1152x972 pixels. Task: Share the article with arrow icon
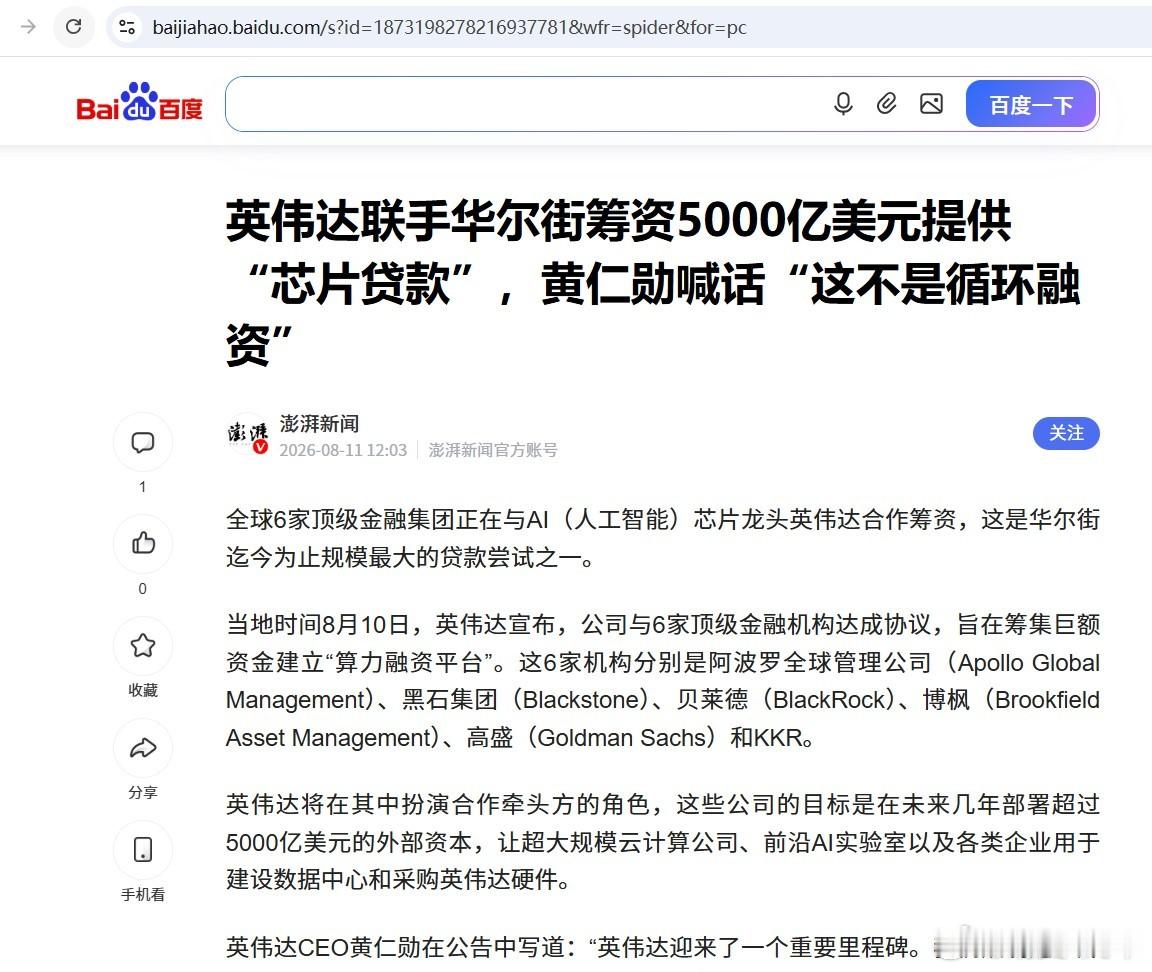[x=143, y=748]
